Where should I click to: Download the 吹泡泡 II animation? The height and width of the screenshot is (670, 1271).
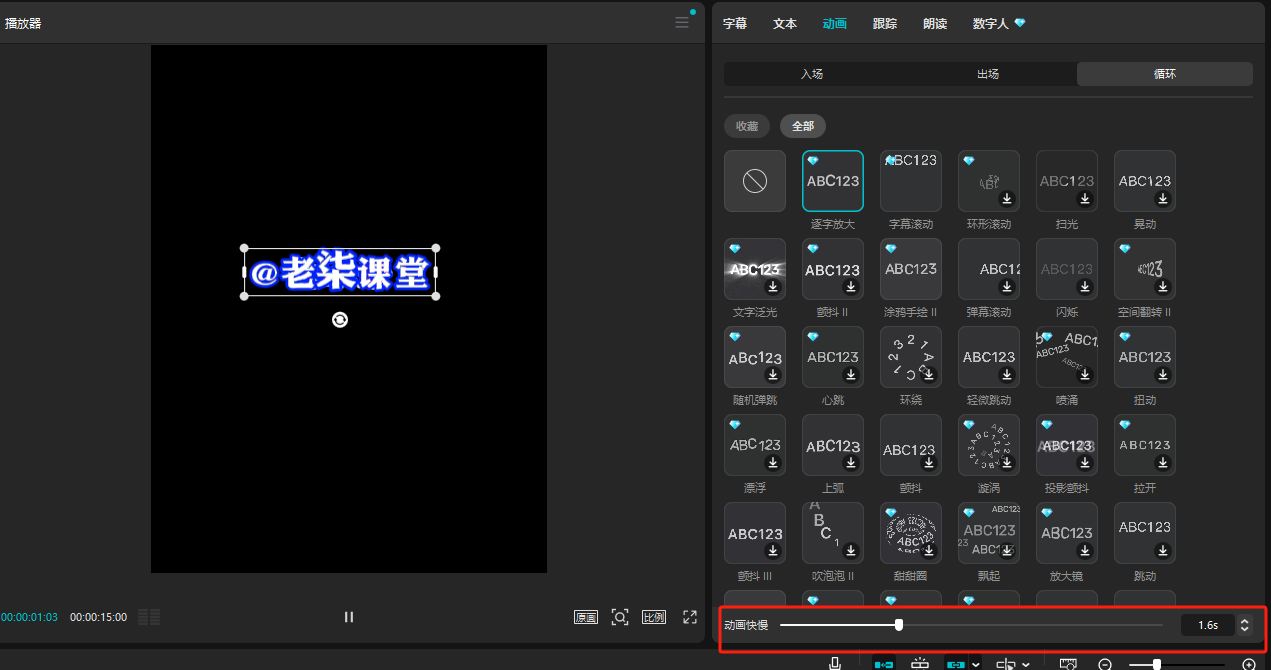point(851,551)
